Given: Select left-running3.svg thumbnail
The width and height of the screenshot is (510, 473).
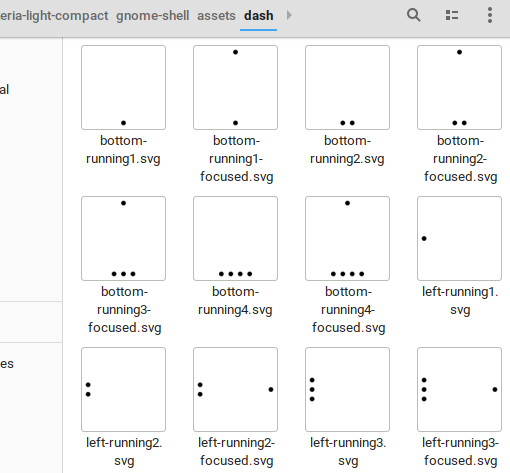Looking at the screenshot, I should point(347,389).
